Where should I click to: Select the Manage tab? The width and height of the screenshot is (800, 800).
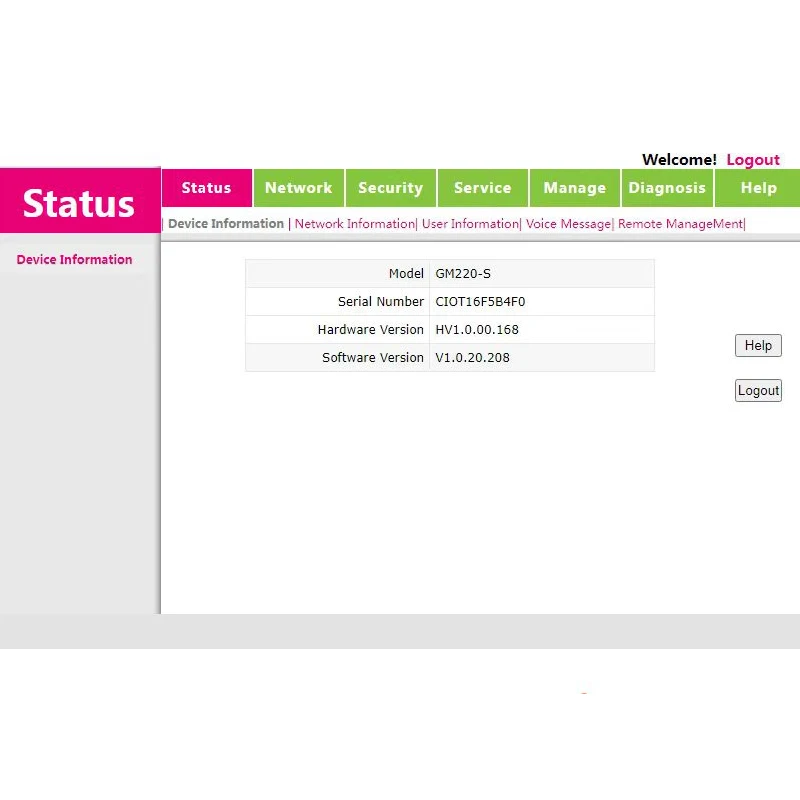point(575,188)
